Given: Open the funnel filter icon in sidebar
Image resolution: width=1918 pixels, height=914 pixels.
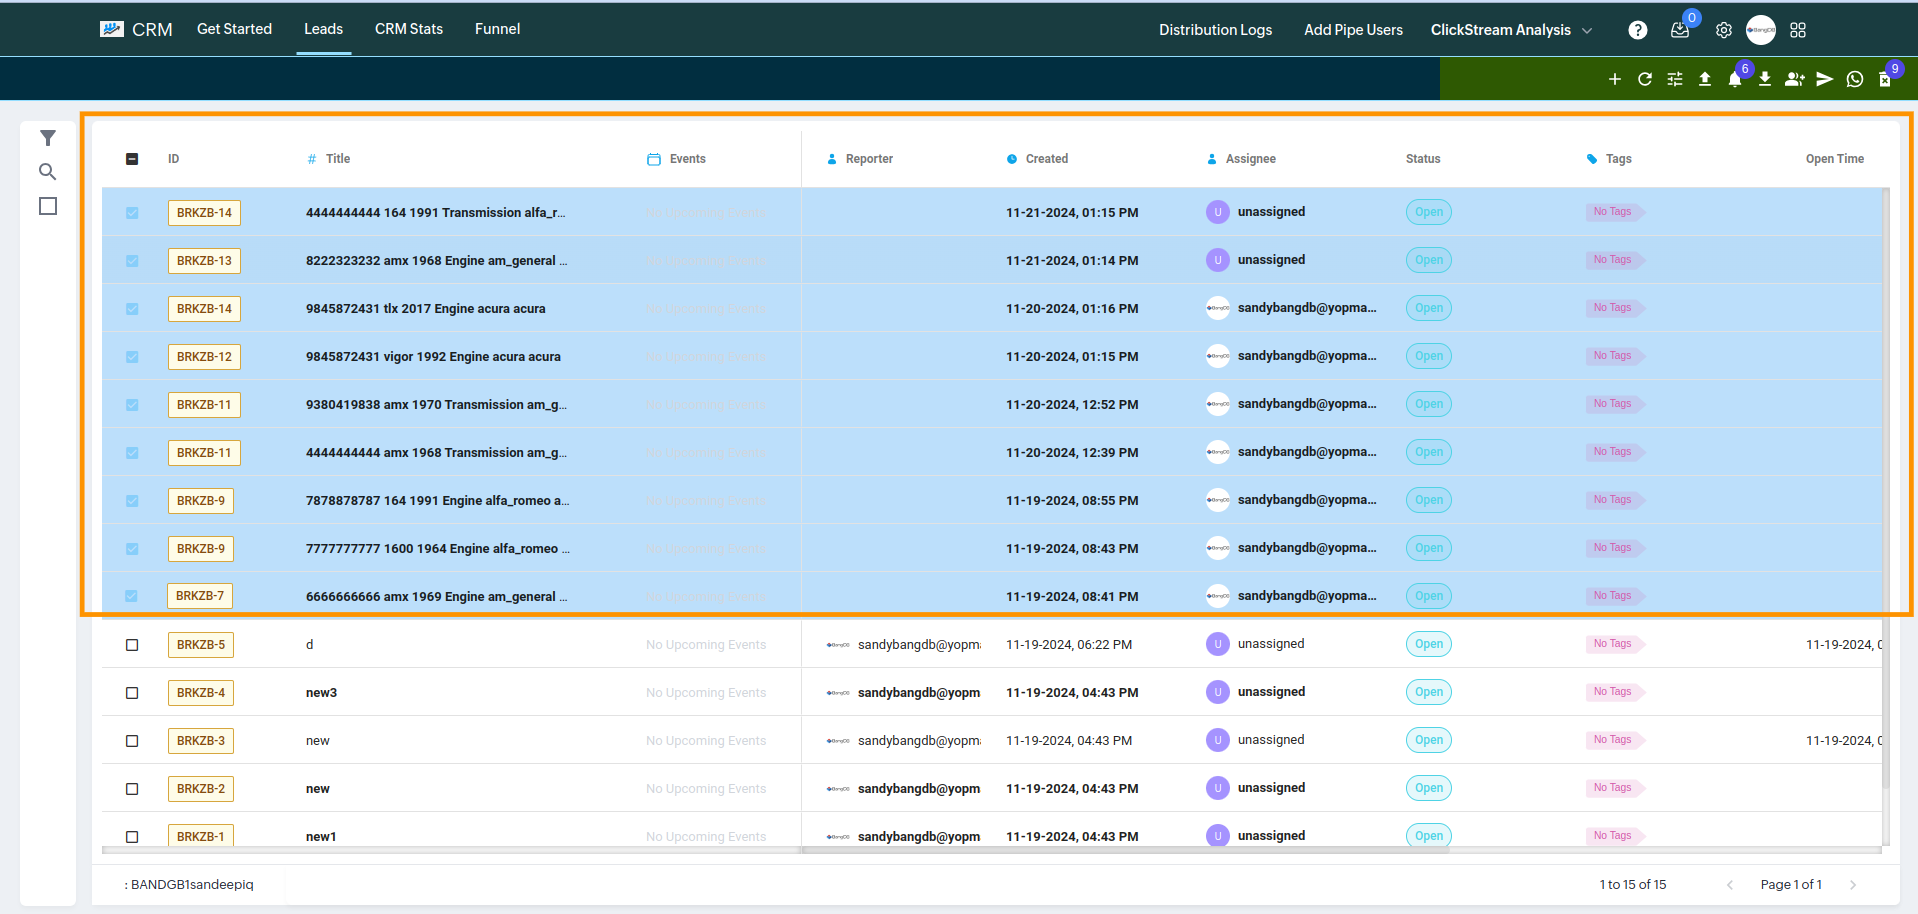Looking at the screenshot, I should (x=48, y=138).
